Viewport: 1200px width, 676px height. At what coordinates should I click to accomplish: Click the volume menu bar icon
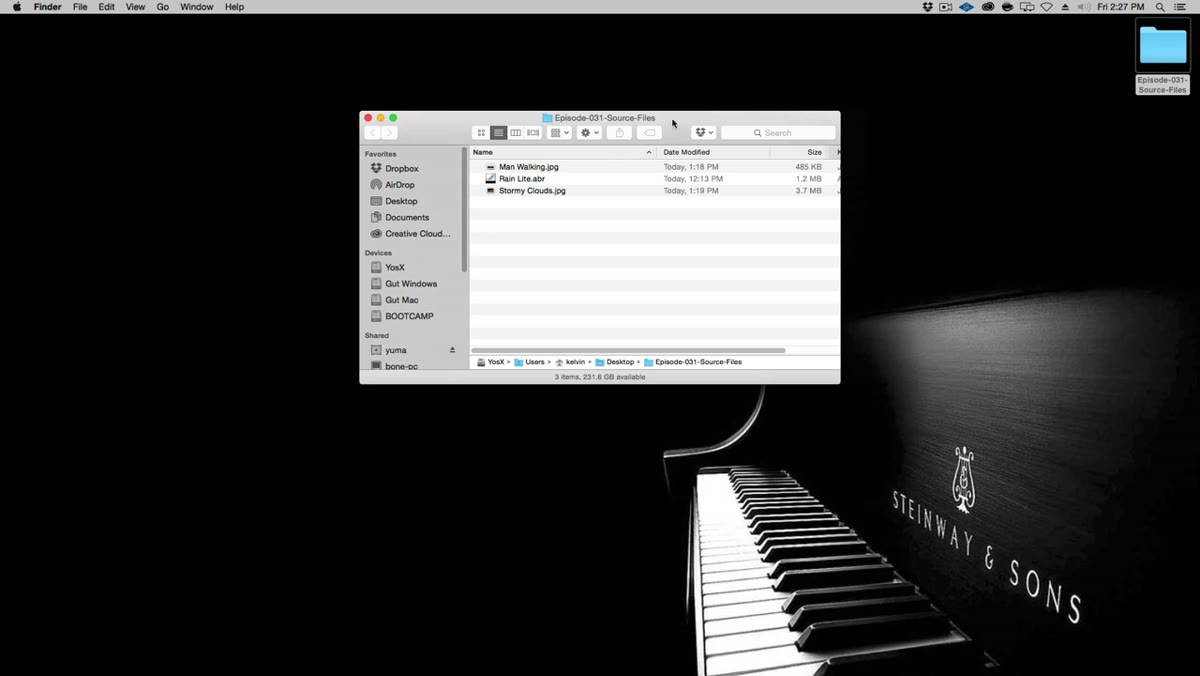(1084, 7)
